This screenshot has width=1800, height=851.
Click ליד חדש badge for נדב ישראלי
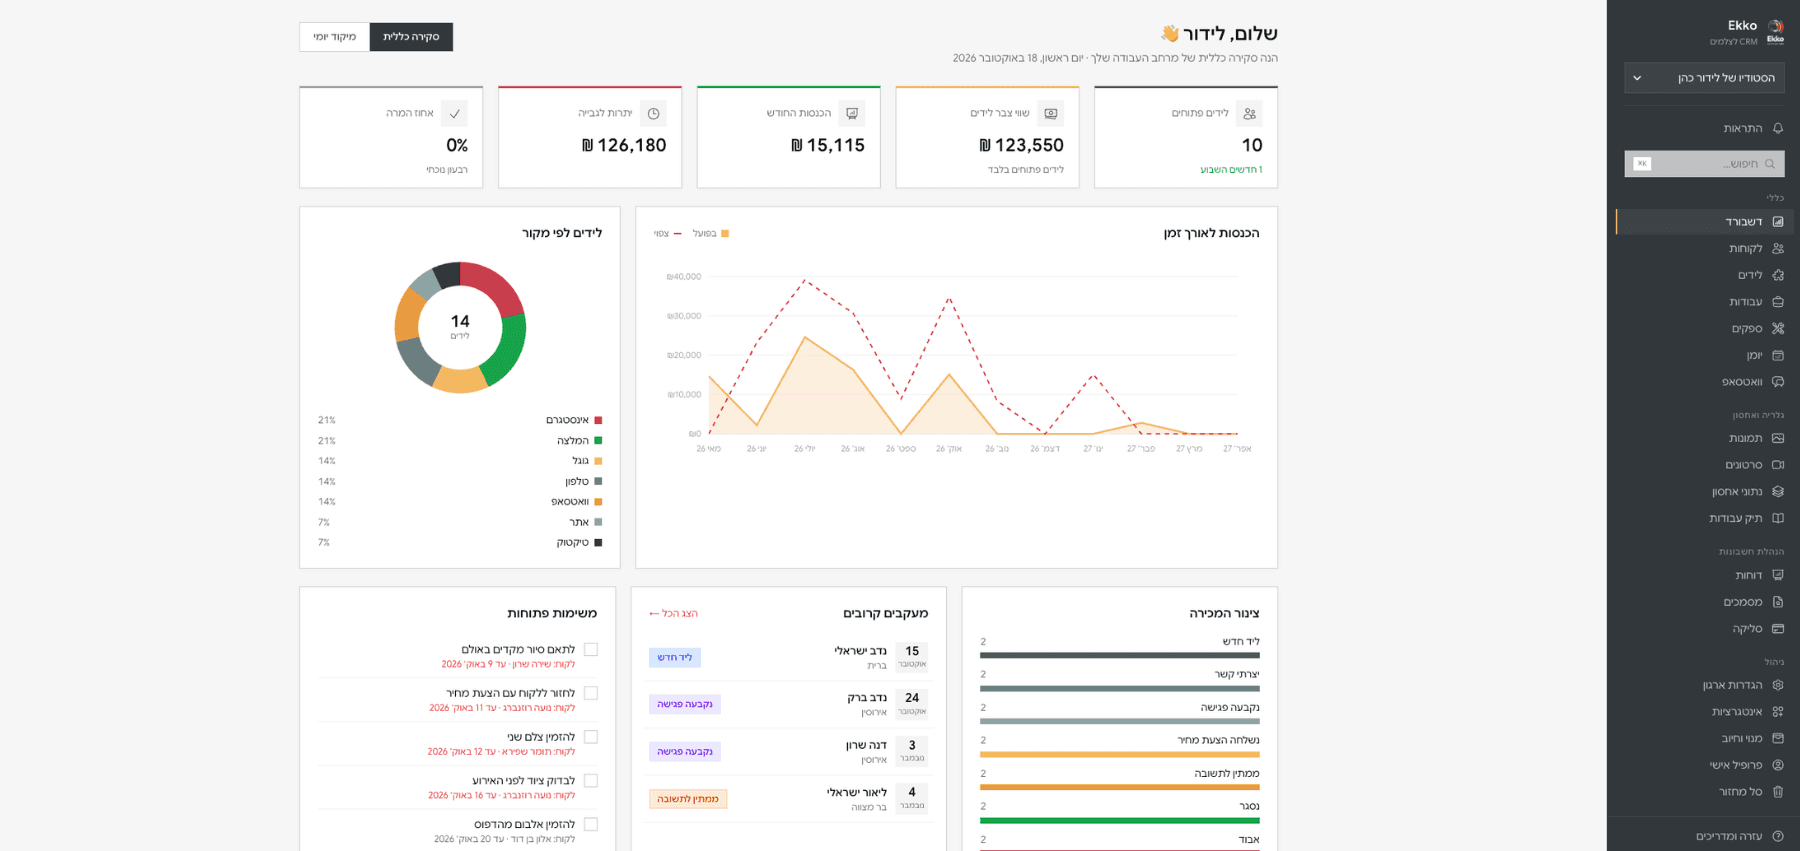tap(675, 658)
